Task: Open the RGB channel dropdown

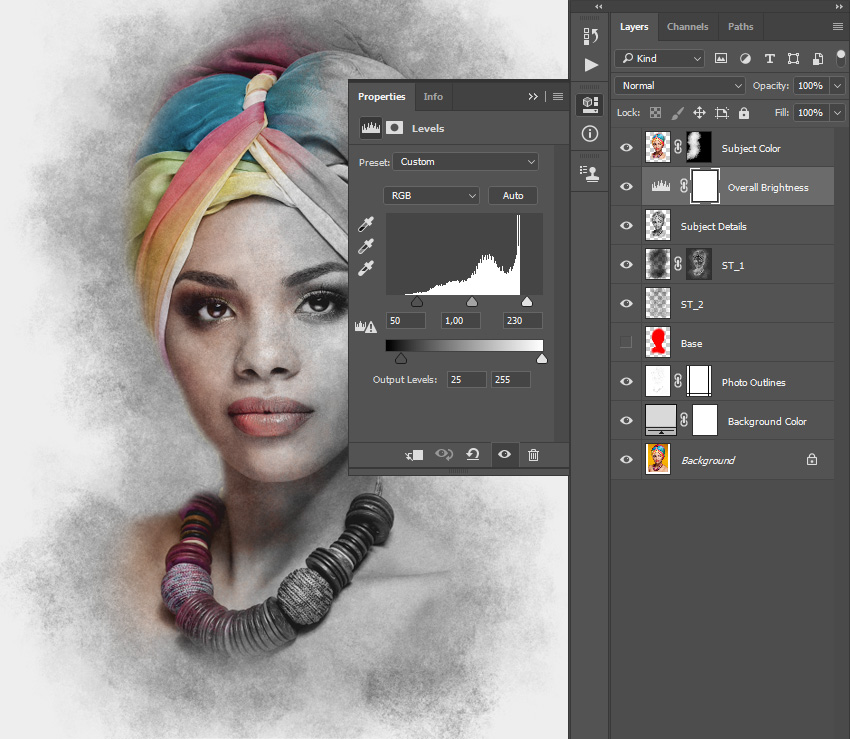Action: coord(431,195)
